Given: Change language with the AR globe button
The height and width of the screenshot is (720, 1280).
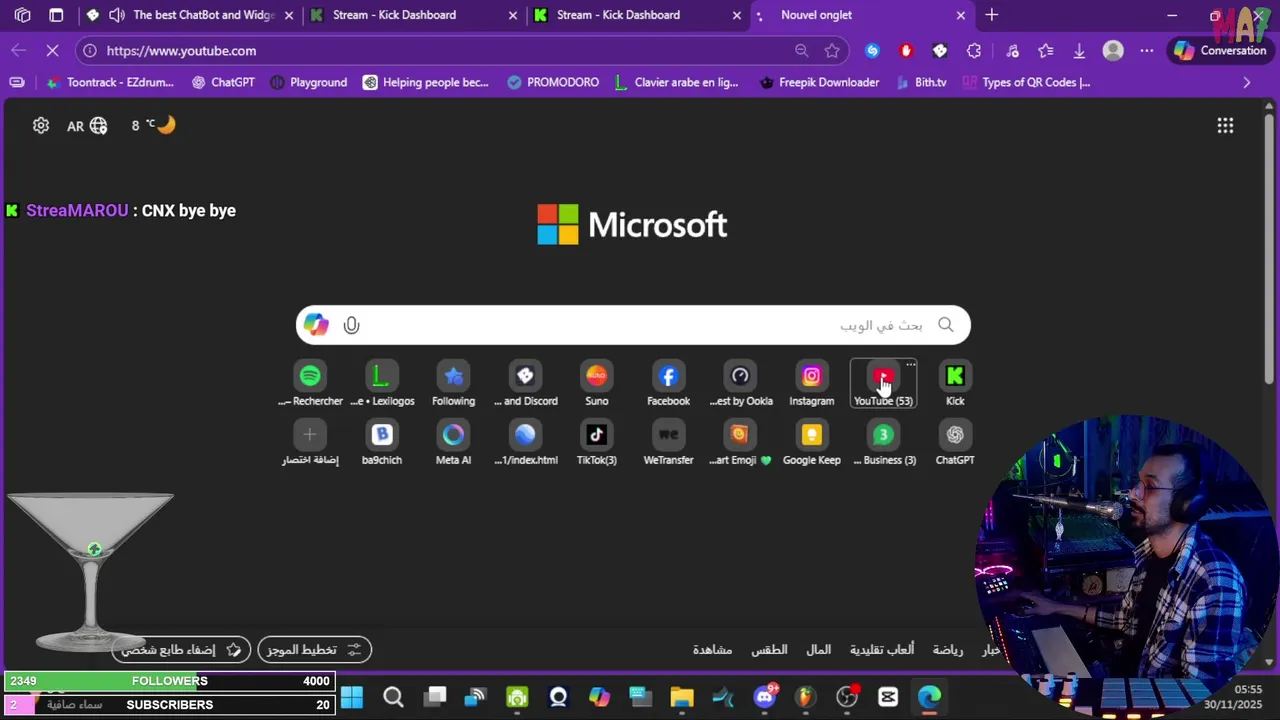Looking at the screenshot, I should pos(87,126).
